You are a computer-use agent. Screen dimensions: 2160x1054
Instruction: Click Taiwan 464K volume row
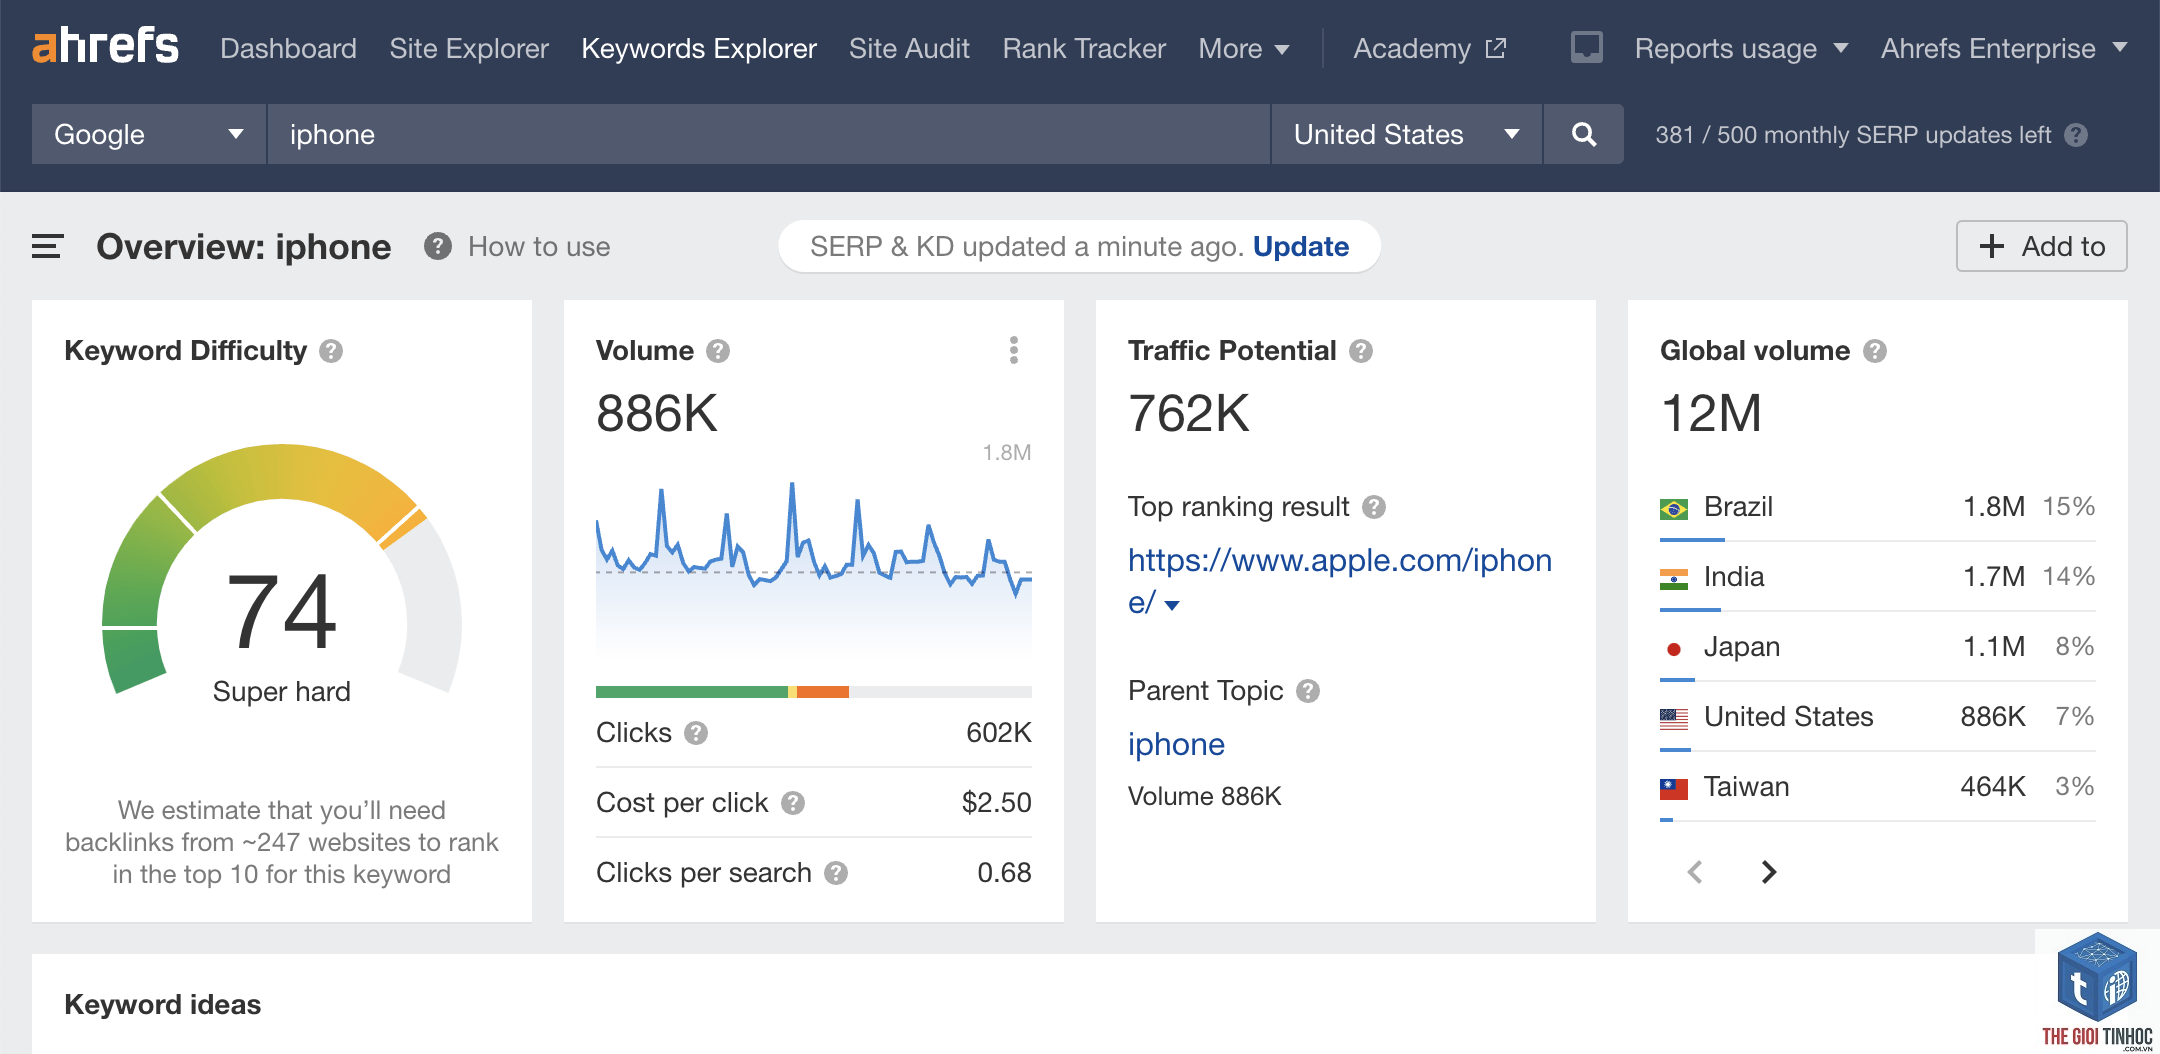[1877, 787]
